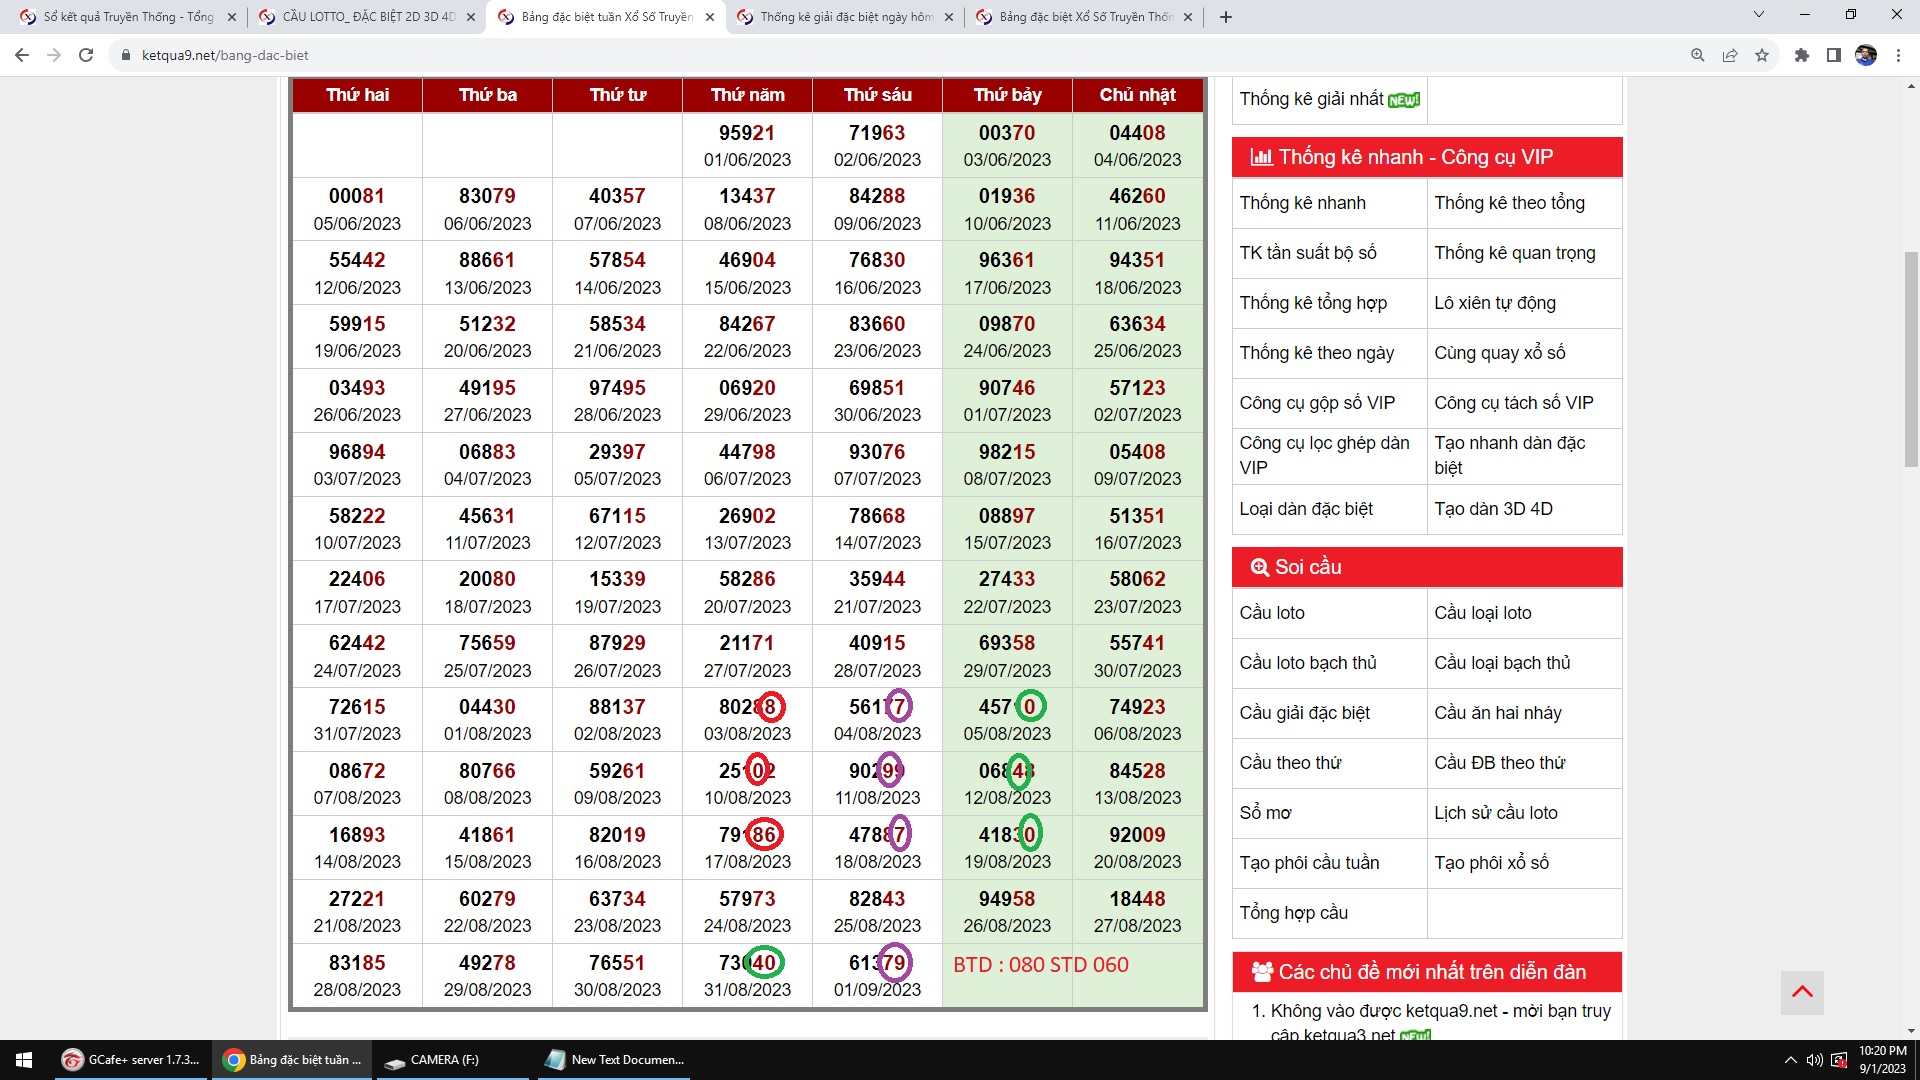The height and width of the screenshot is (1080, 1920).
Task: Open New Text Document in taskbar
Action: 616,1060
